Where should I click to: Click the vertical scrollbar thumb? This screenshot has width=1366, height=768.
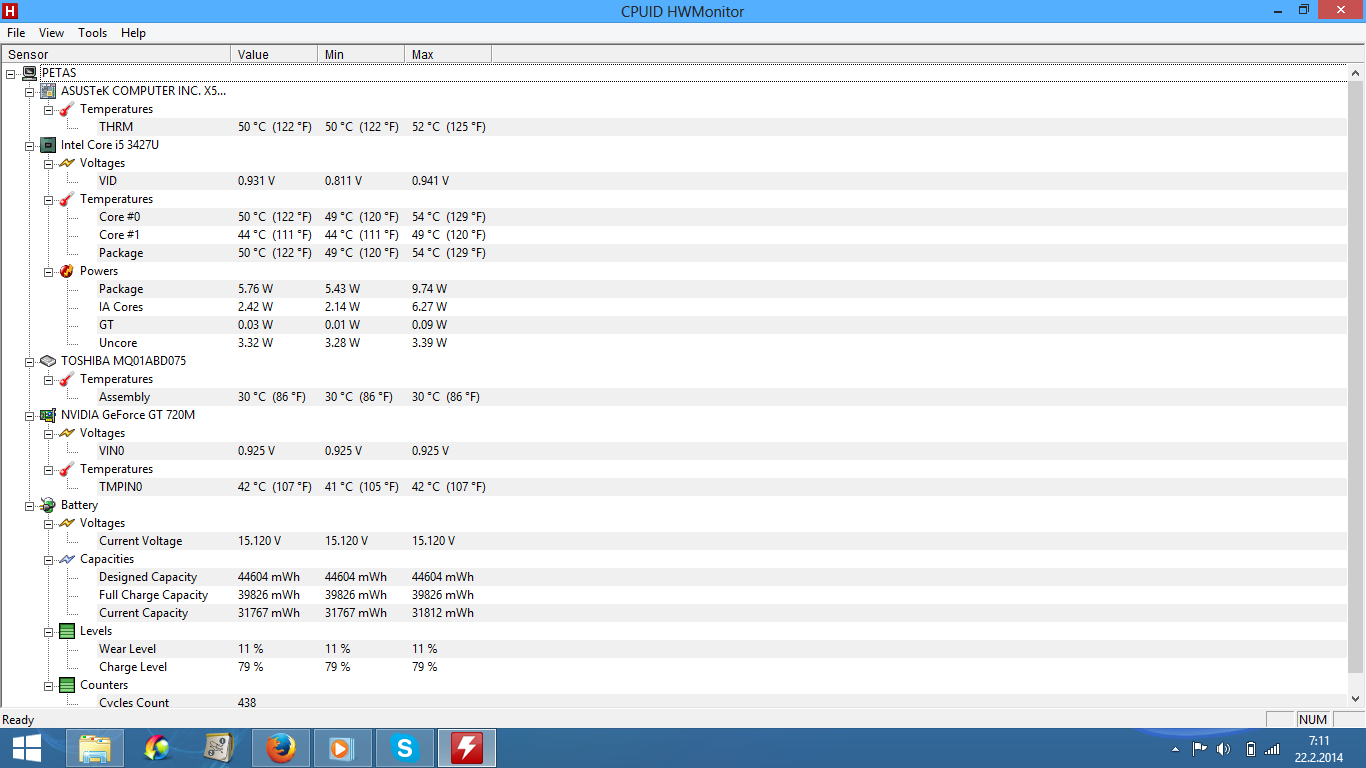pyautogui.click(x=1356, y=377)
